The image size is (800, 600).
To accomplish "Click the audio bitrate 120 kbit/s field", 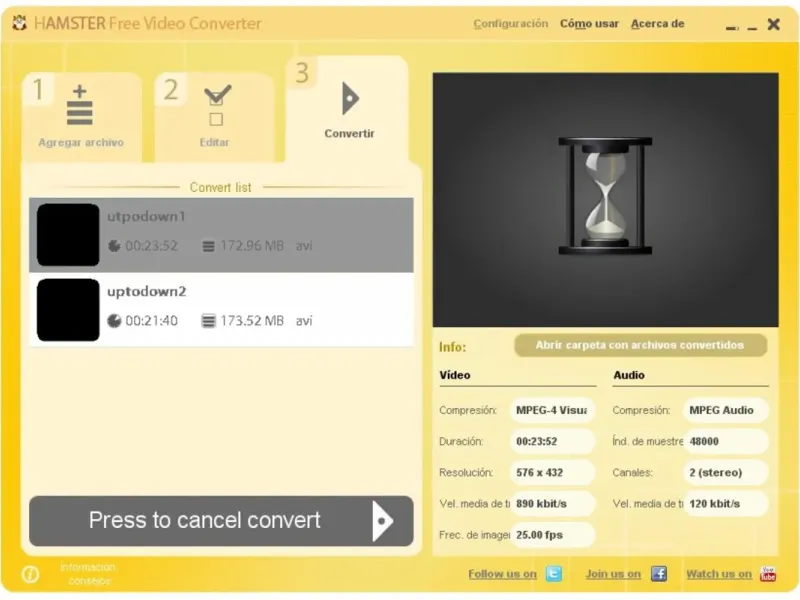I will (726, 504).
